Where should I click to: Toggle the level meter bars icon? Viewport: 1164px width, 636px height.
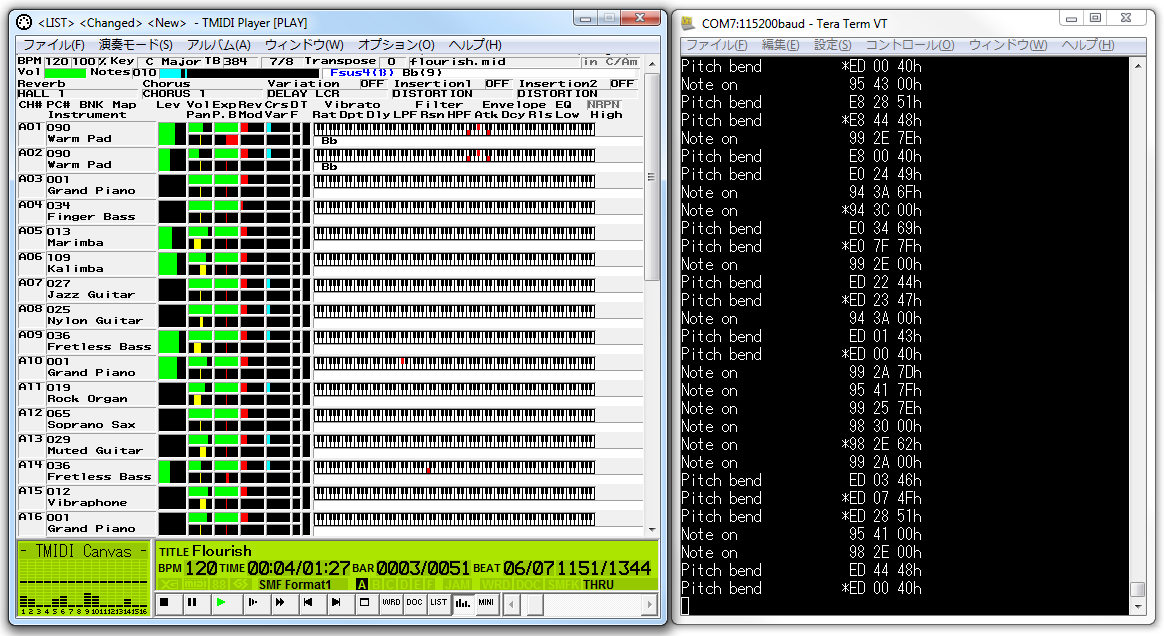tap(462, 603)
